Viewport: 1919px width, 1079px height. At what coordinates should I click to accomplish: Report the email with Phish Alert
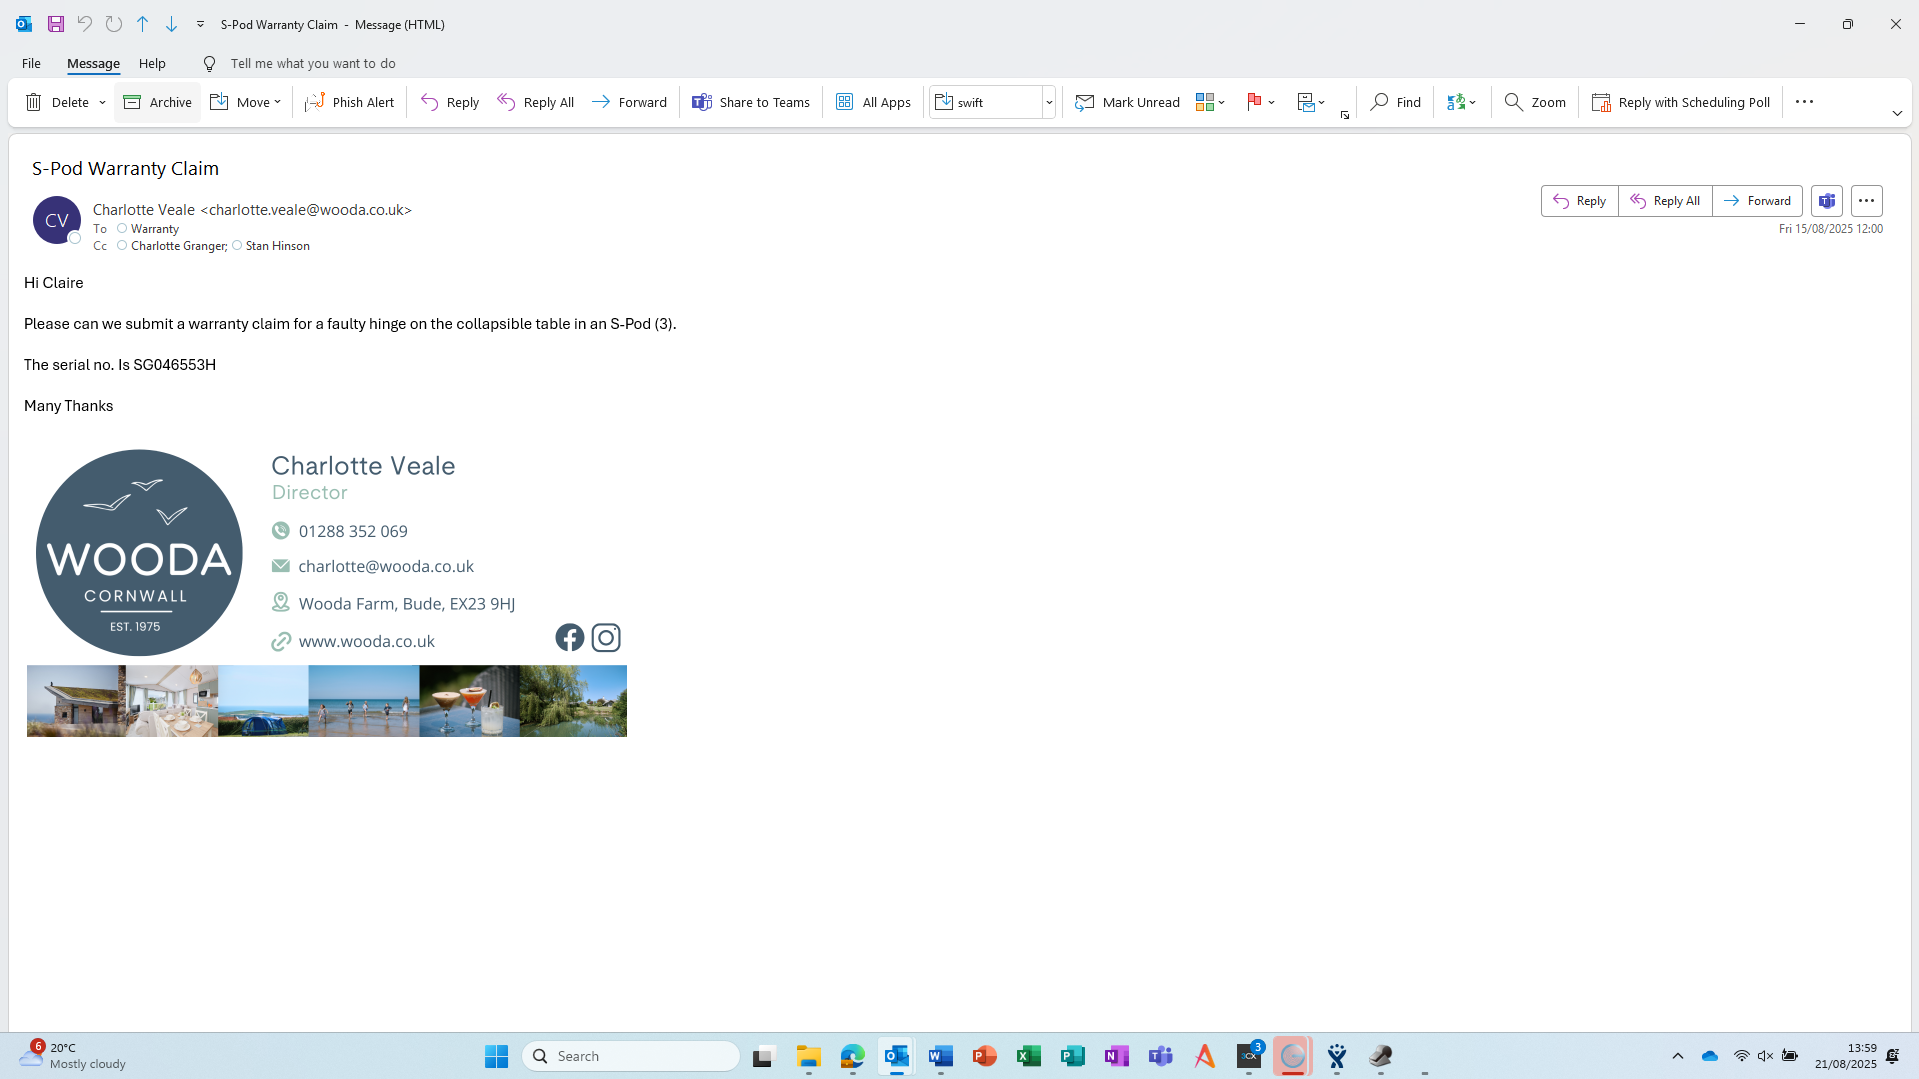click(350, 102)
